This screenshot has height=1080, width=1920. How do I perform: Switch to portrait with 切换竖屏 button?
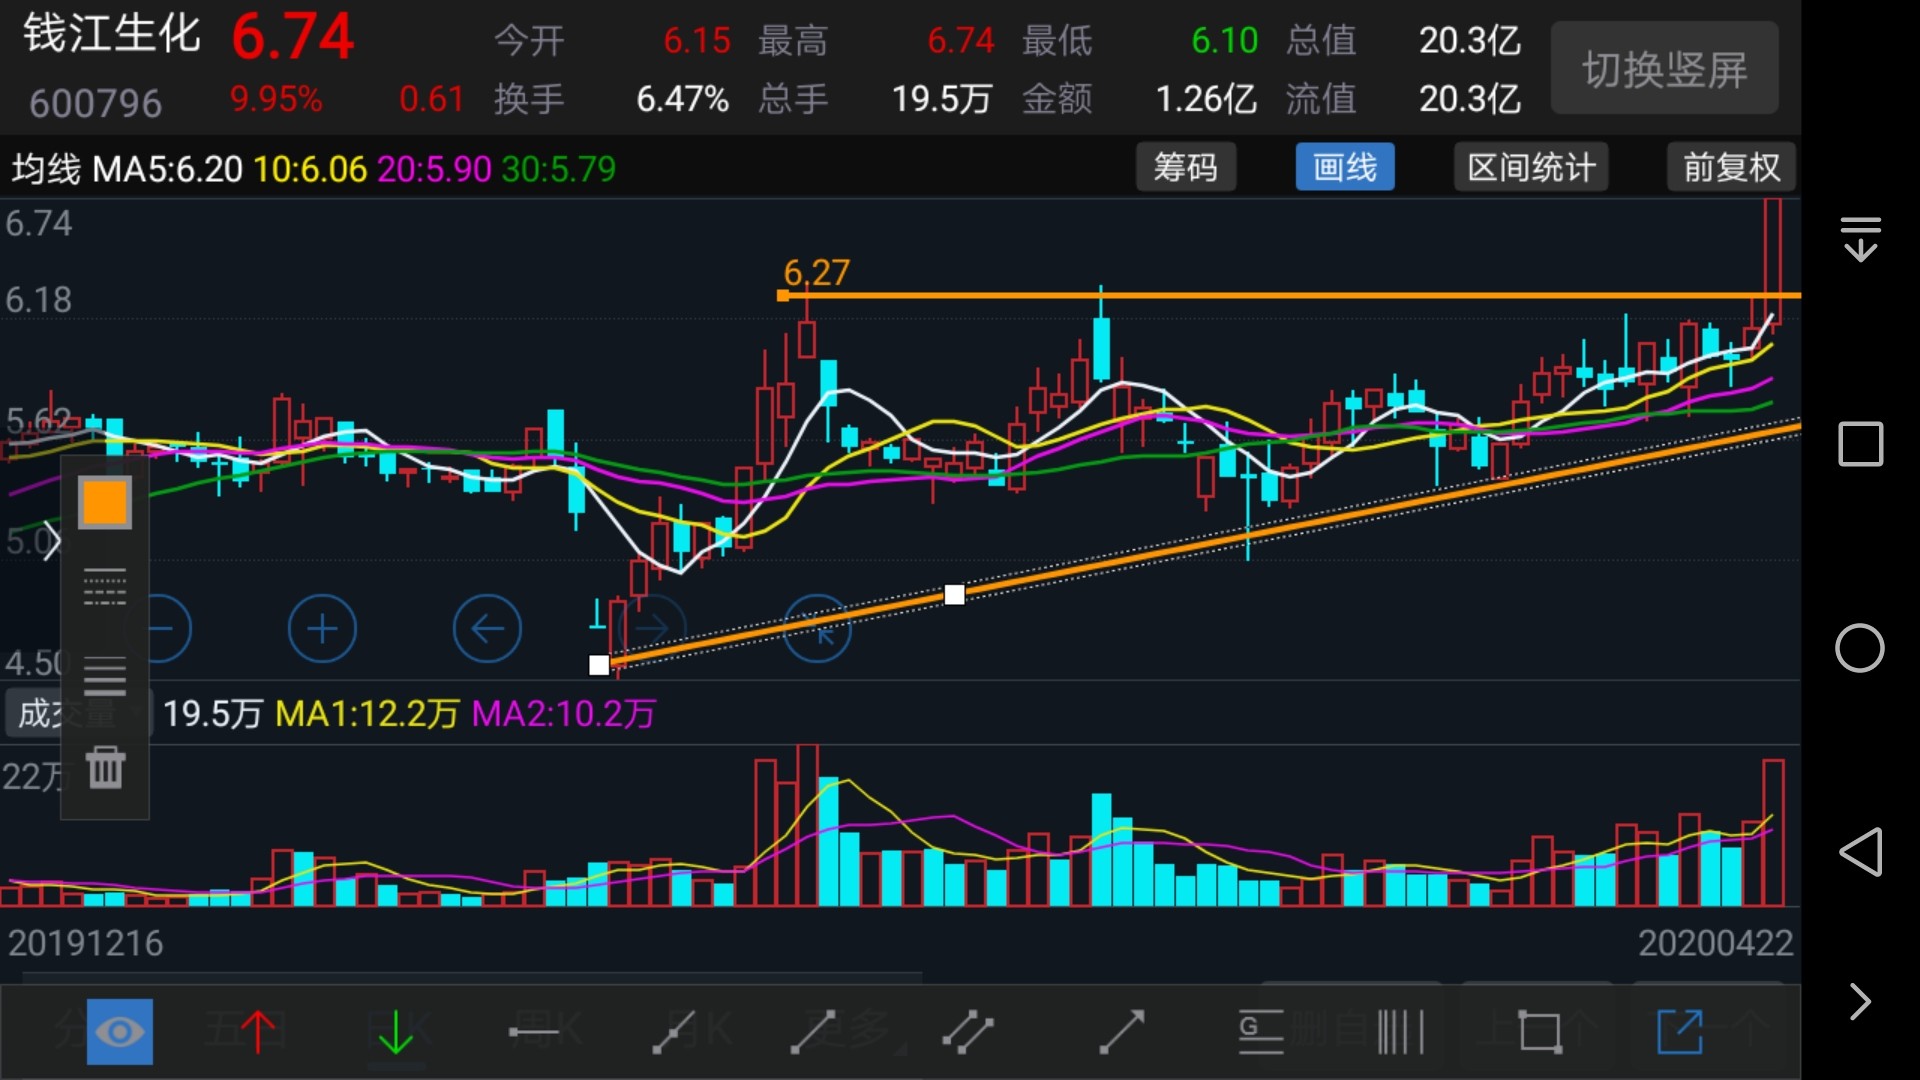[x=1664, y=69]
